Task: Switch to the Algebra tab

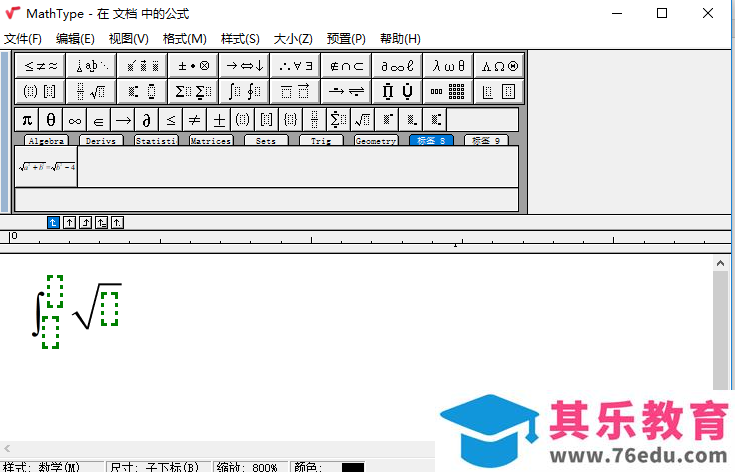Action: point(46,141)
